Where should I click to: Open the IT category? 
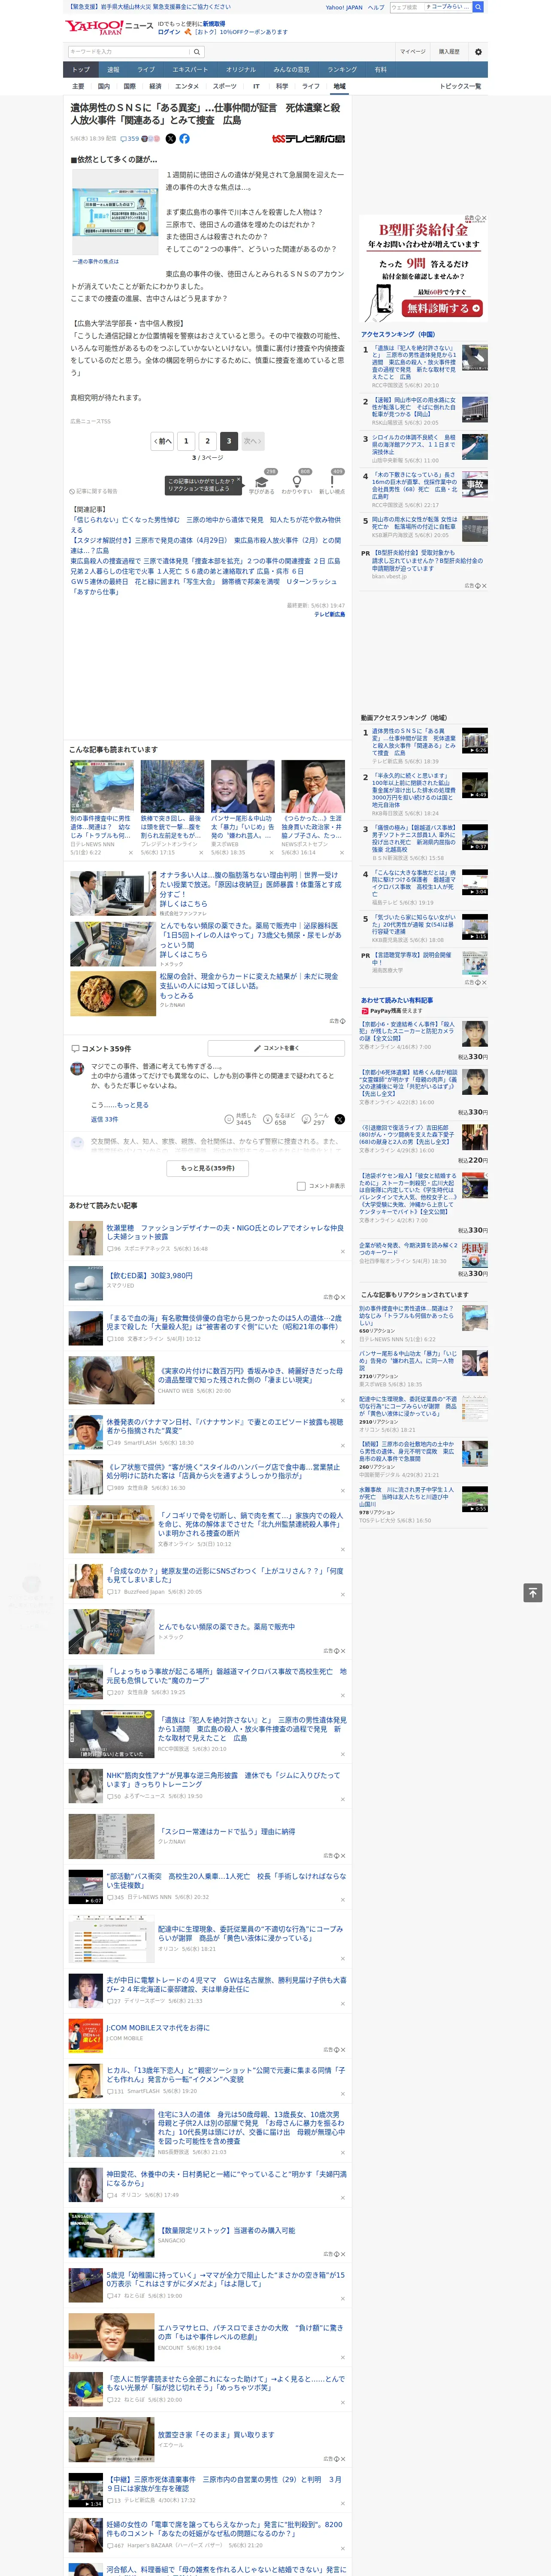(x=256, y=86)
